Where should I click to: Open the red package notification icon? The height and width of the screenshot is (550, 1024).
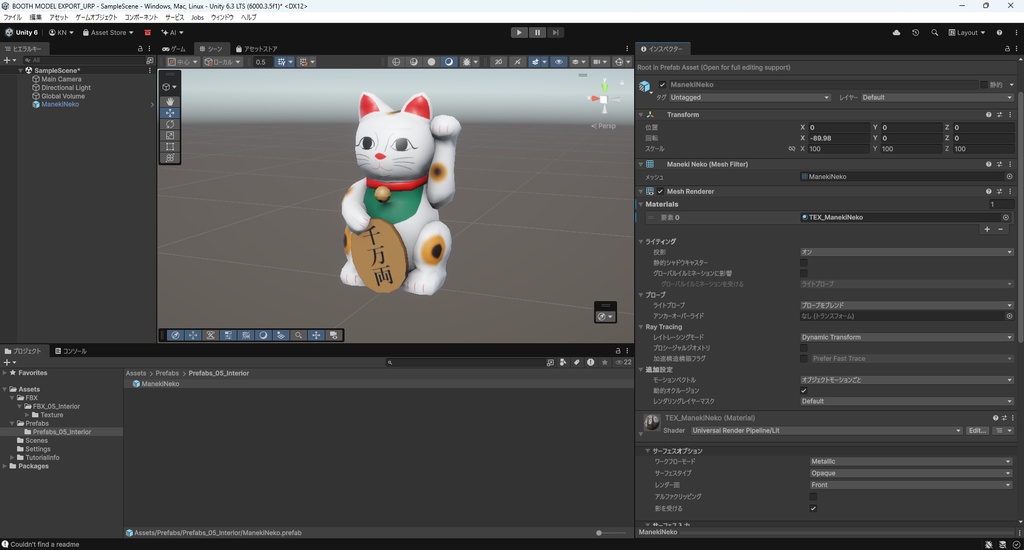148,33
